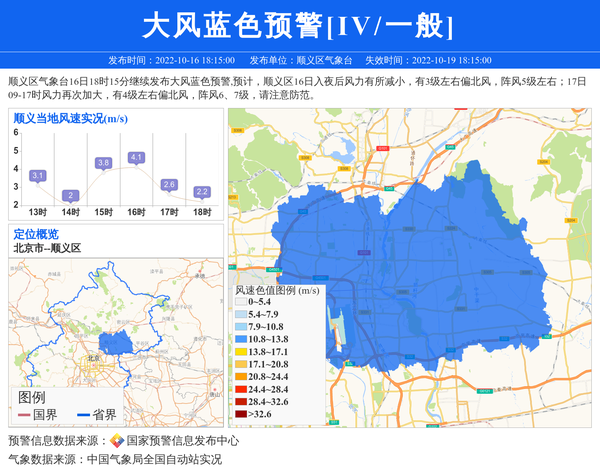Click the 大风蓝色预警 title banner
600x471 pixels.
click(x=299, y=25)
